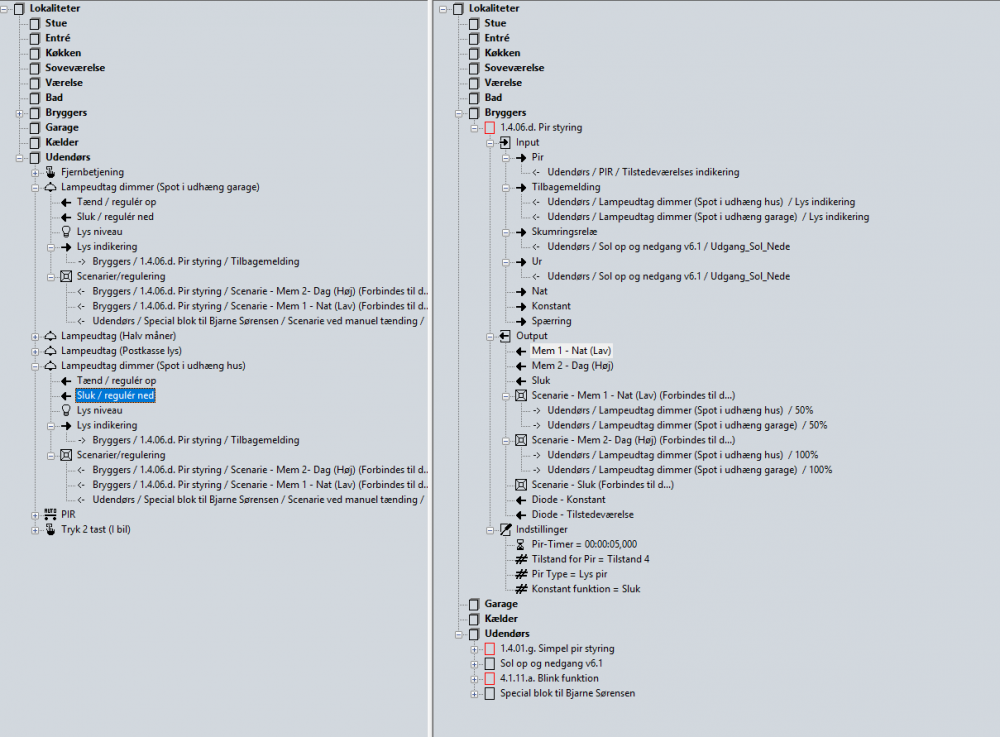Expand the Lampeudtag (Halv måner) node

point(35,336)
